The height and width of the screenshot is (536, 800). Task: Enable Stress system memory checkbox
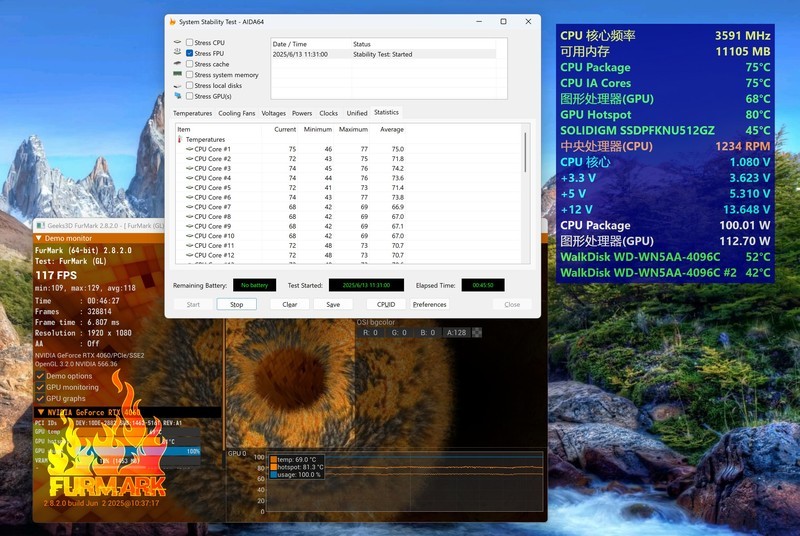click(x=190, y=75)
